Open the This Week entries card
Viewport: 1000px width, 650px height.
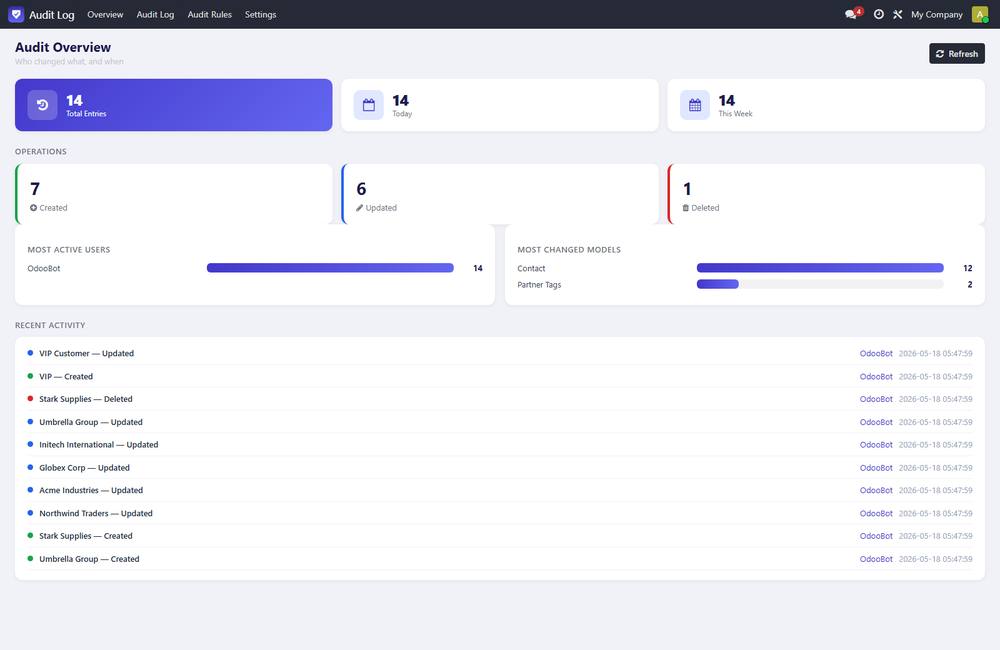826,105
